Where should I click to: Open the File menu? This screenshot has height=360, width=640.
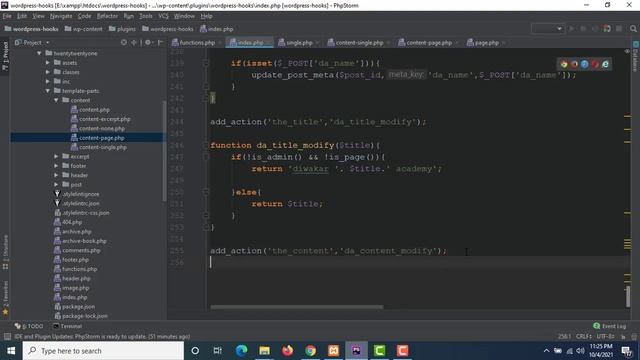pyautogui.click(x=7, y=16)
